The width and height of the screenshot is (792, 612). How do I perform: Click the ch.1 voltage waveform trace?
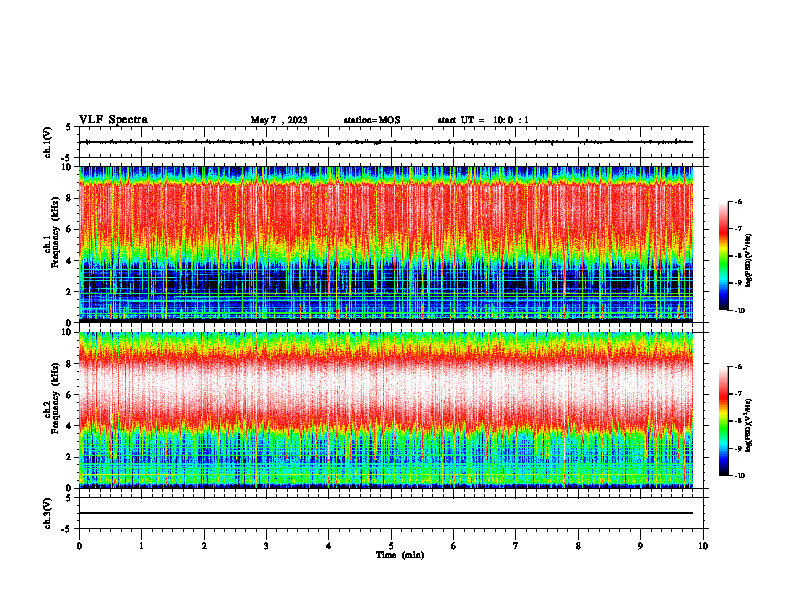(386, 142)
